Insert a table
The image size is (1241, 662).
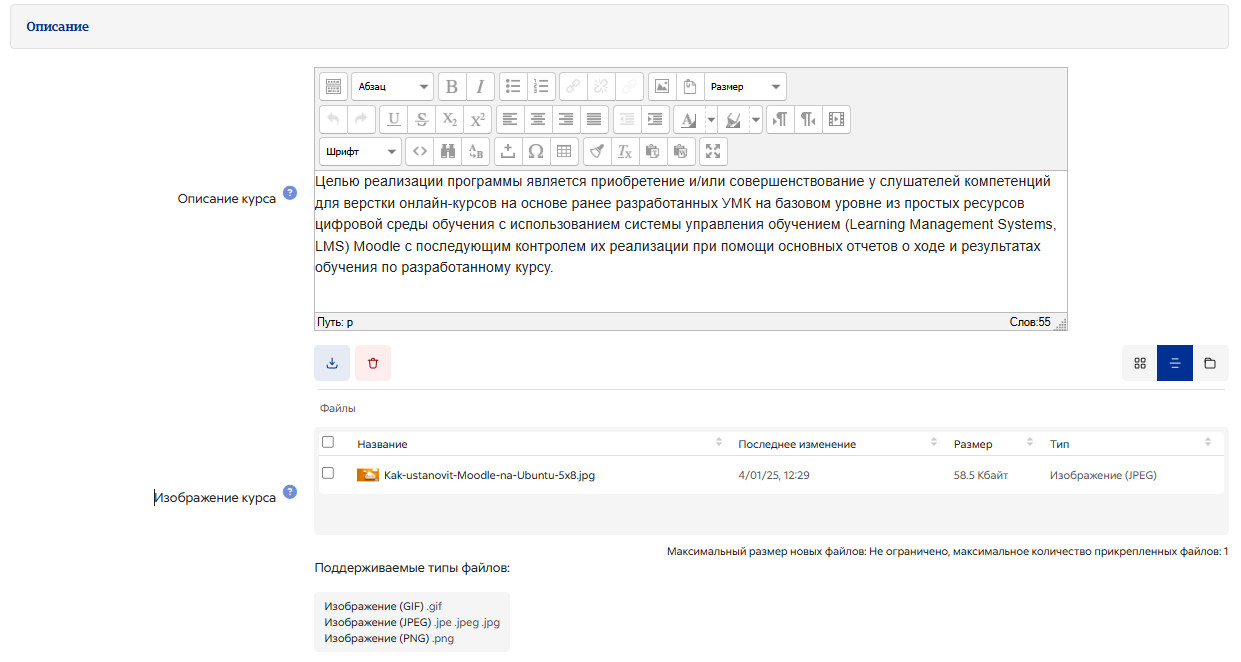click(564, 152)
